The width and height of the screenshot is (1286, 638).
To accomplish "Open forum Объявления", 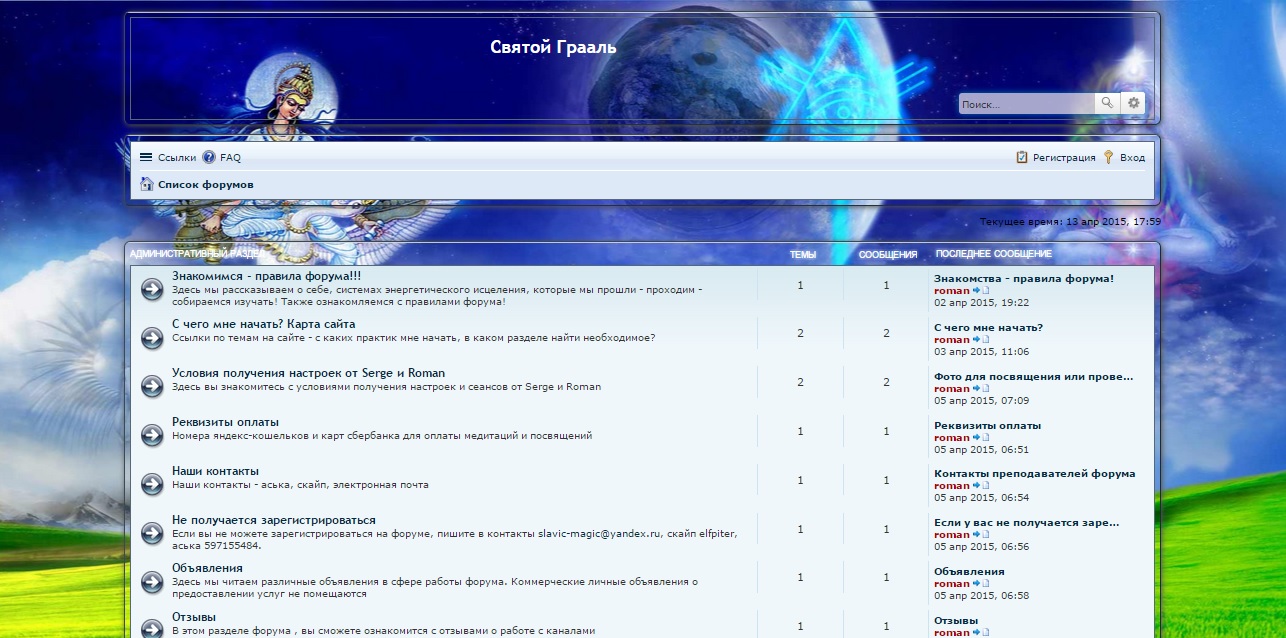I will click(x=207, y=568).
